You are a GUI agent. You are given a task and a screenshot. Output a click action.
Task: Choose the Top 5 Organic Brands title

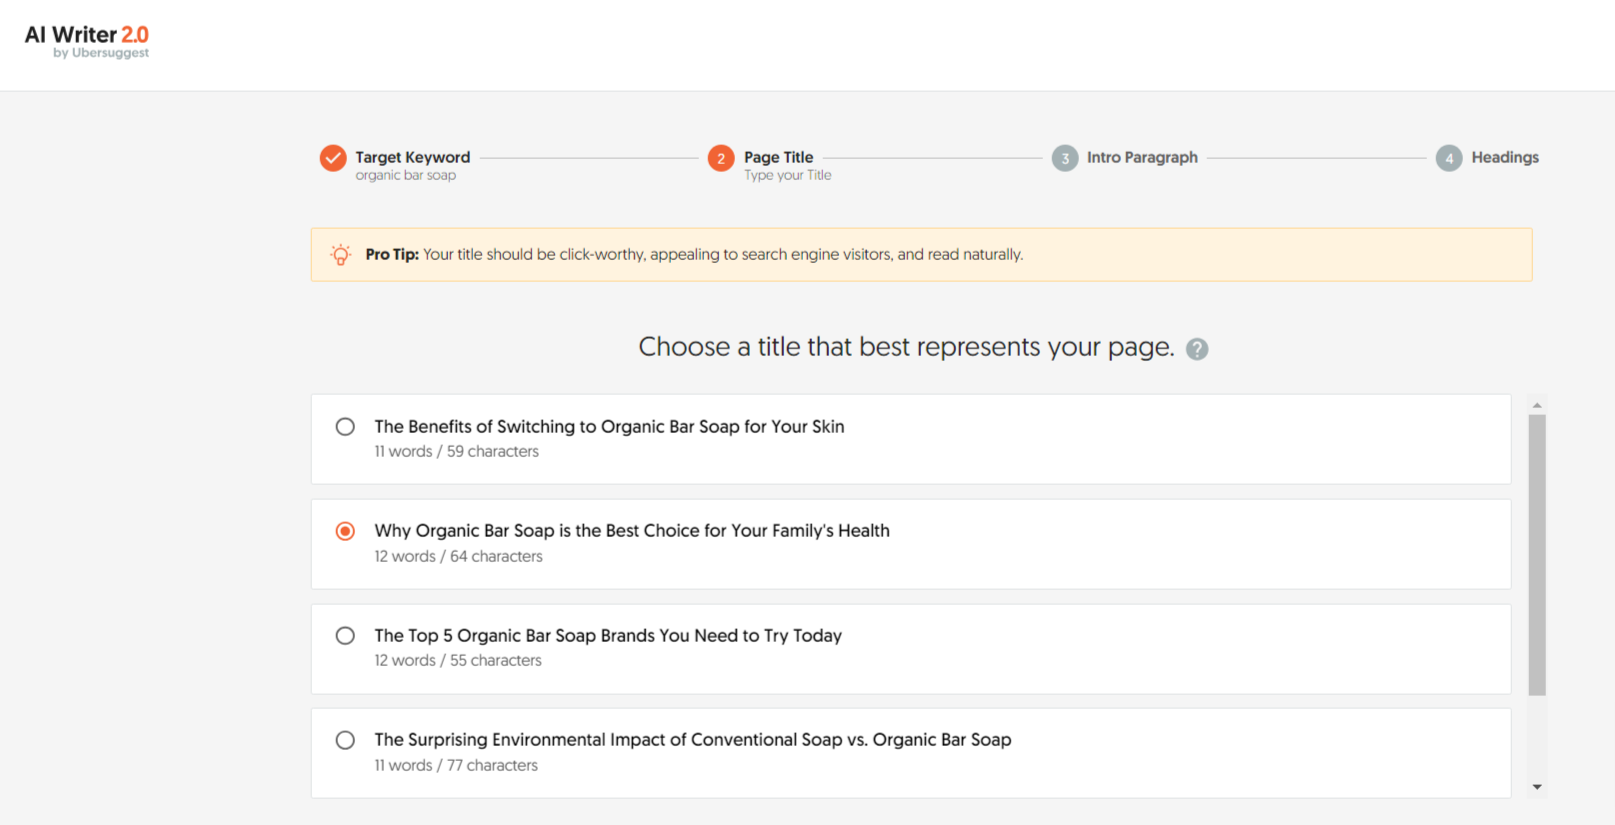[x=345, y=636]
